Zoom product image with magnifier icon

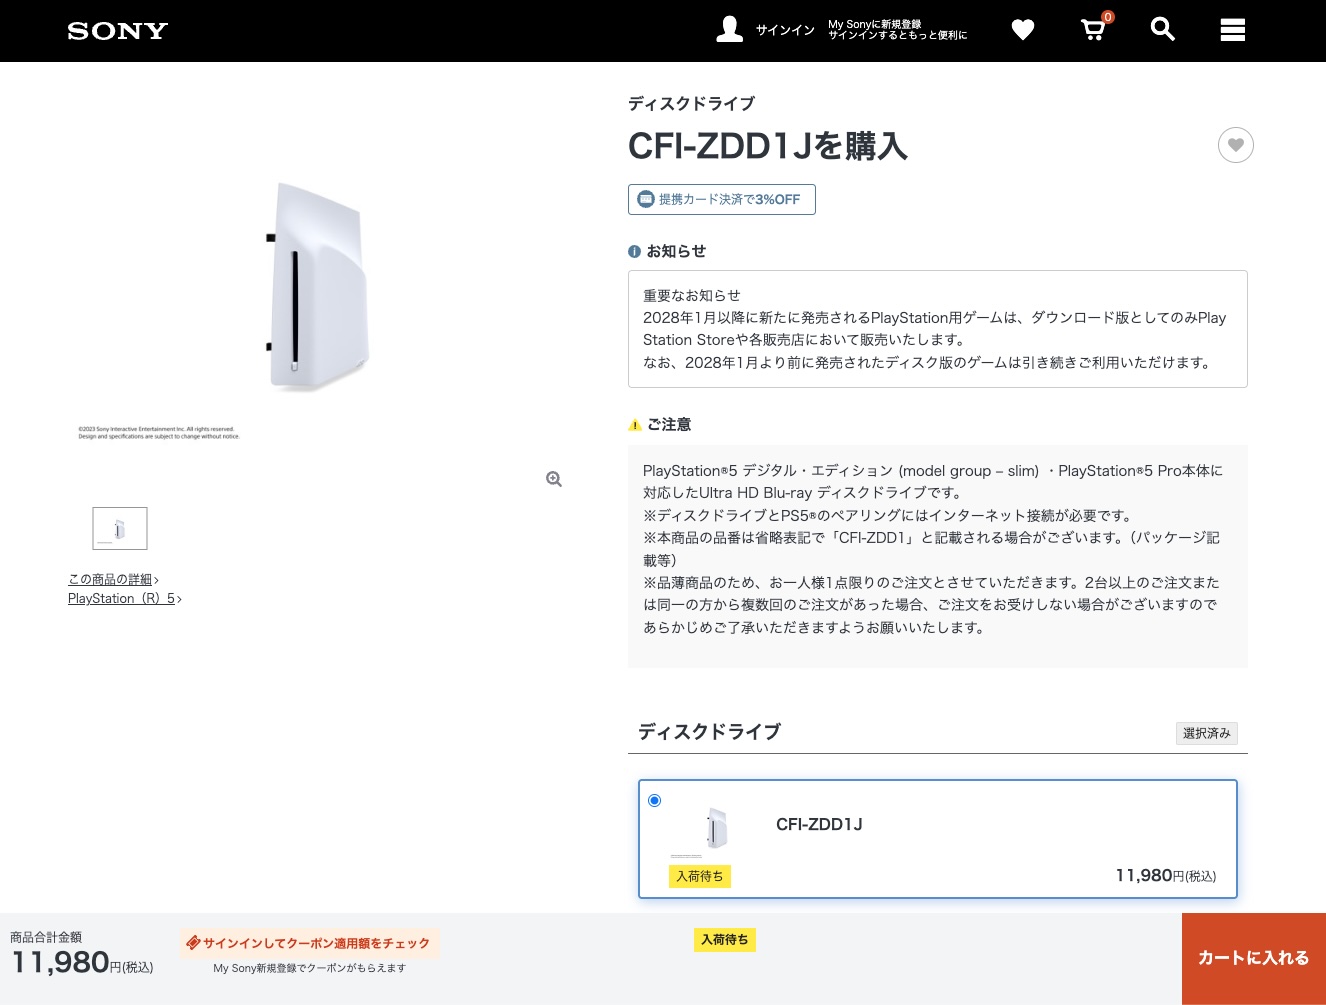pos(554,479)
